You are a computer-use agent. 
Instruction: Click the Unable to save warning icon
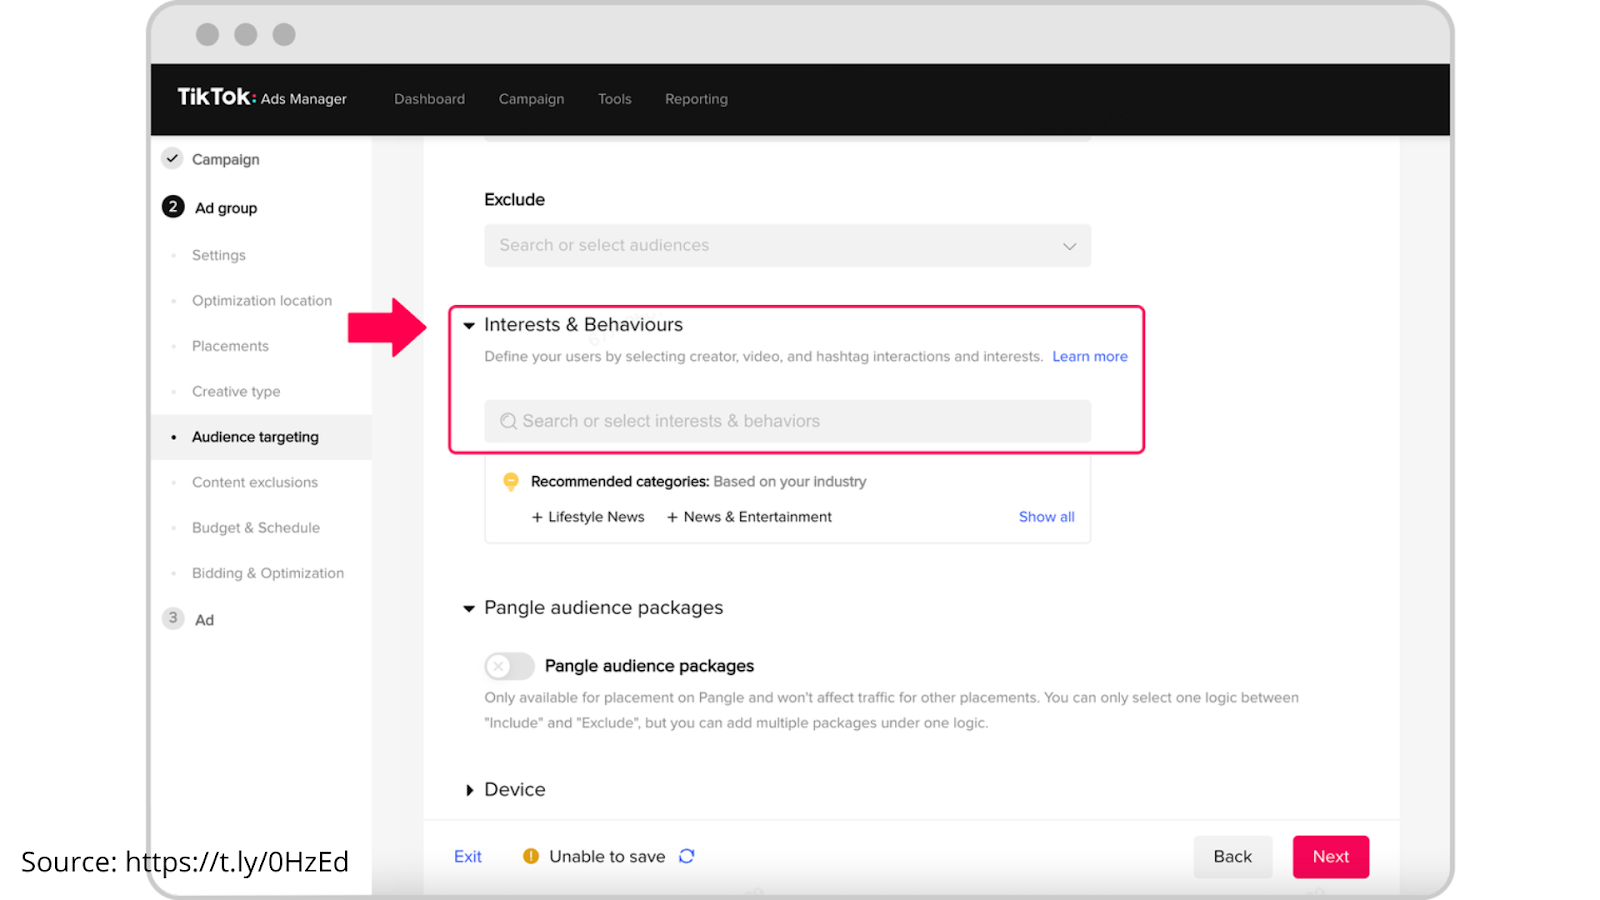(x=531, y=856)
